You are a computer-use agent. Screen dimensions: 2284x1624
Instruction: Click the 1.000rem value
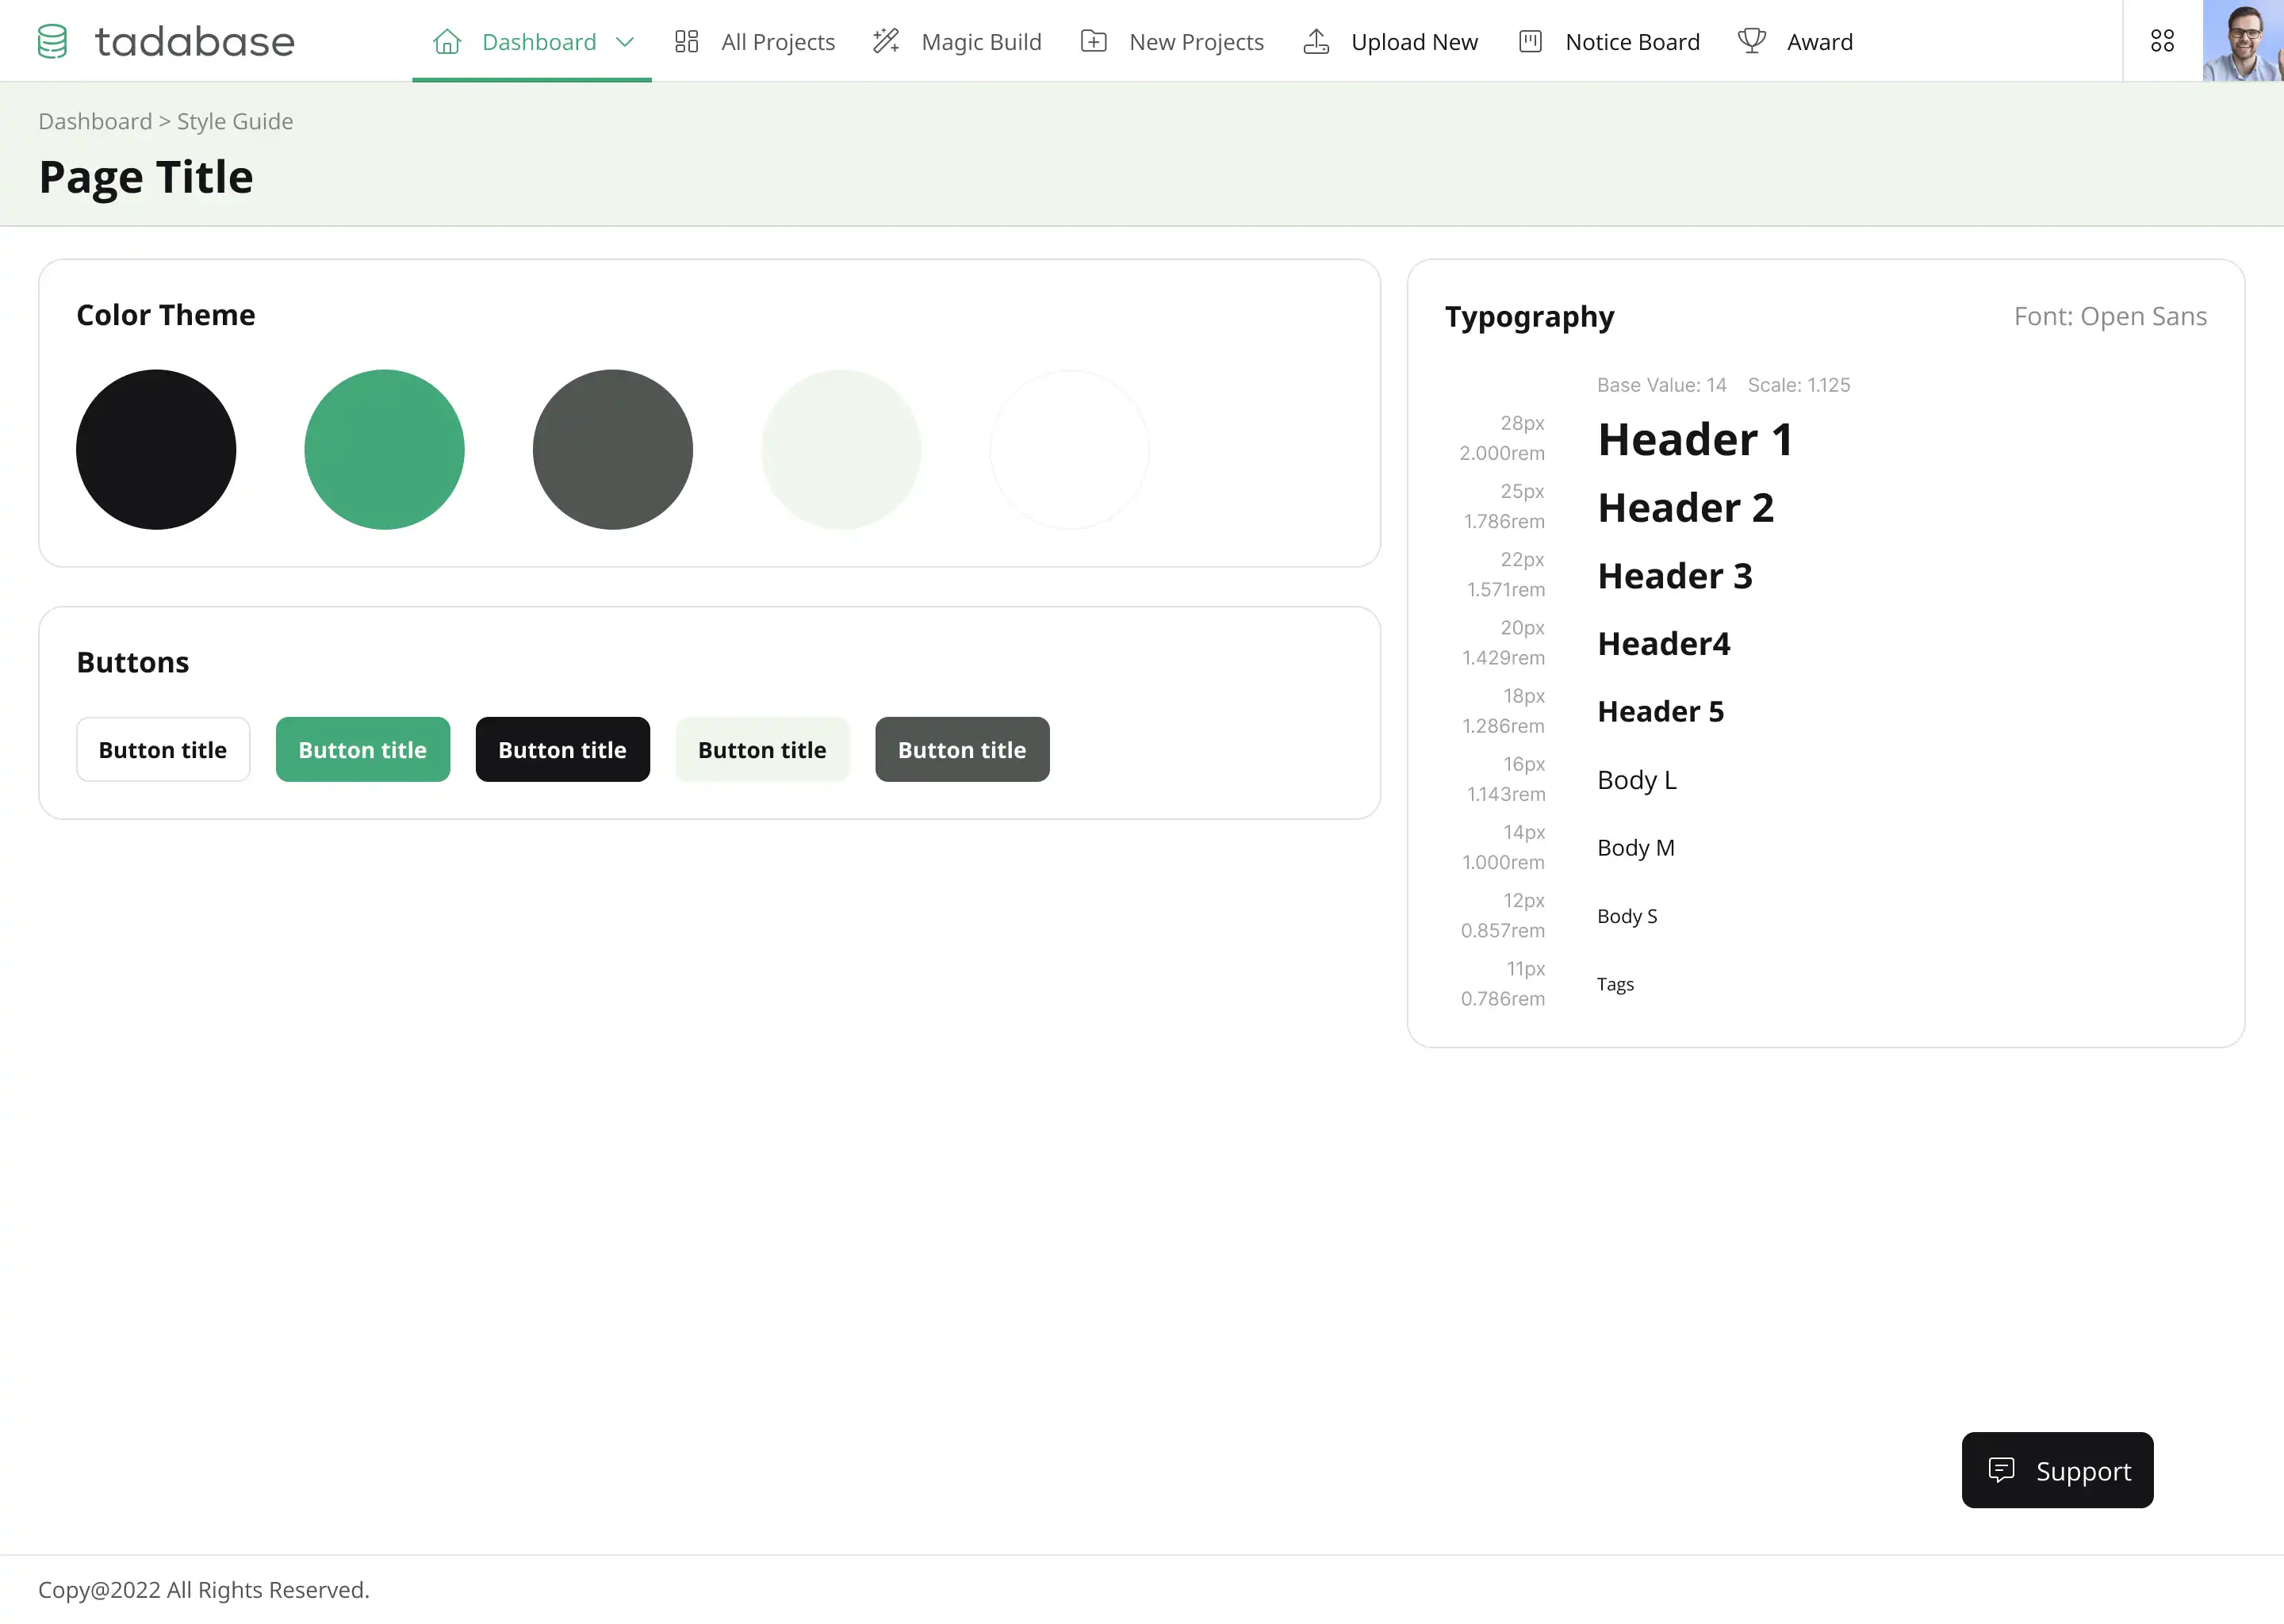[1503, 862]
